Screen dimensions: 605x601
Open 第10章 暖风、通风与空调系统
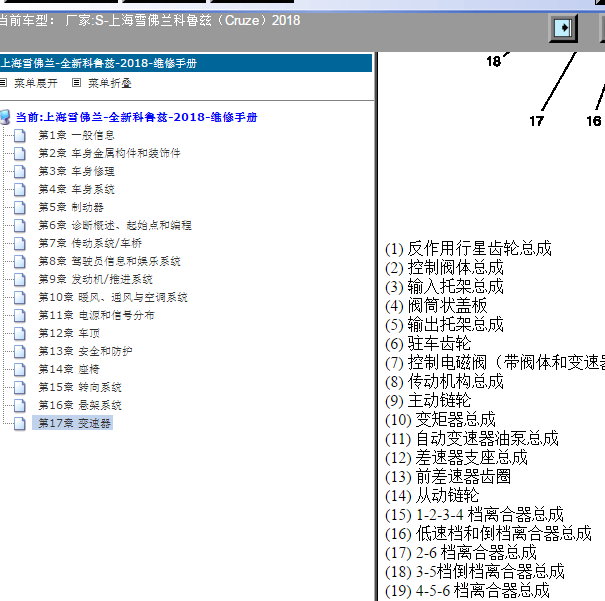[113, 297]
